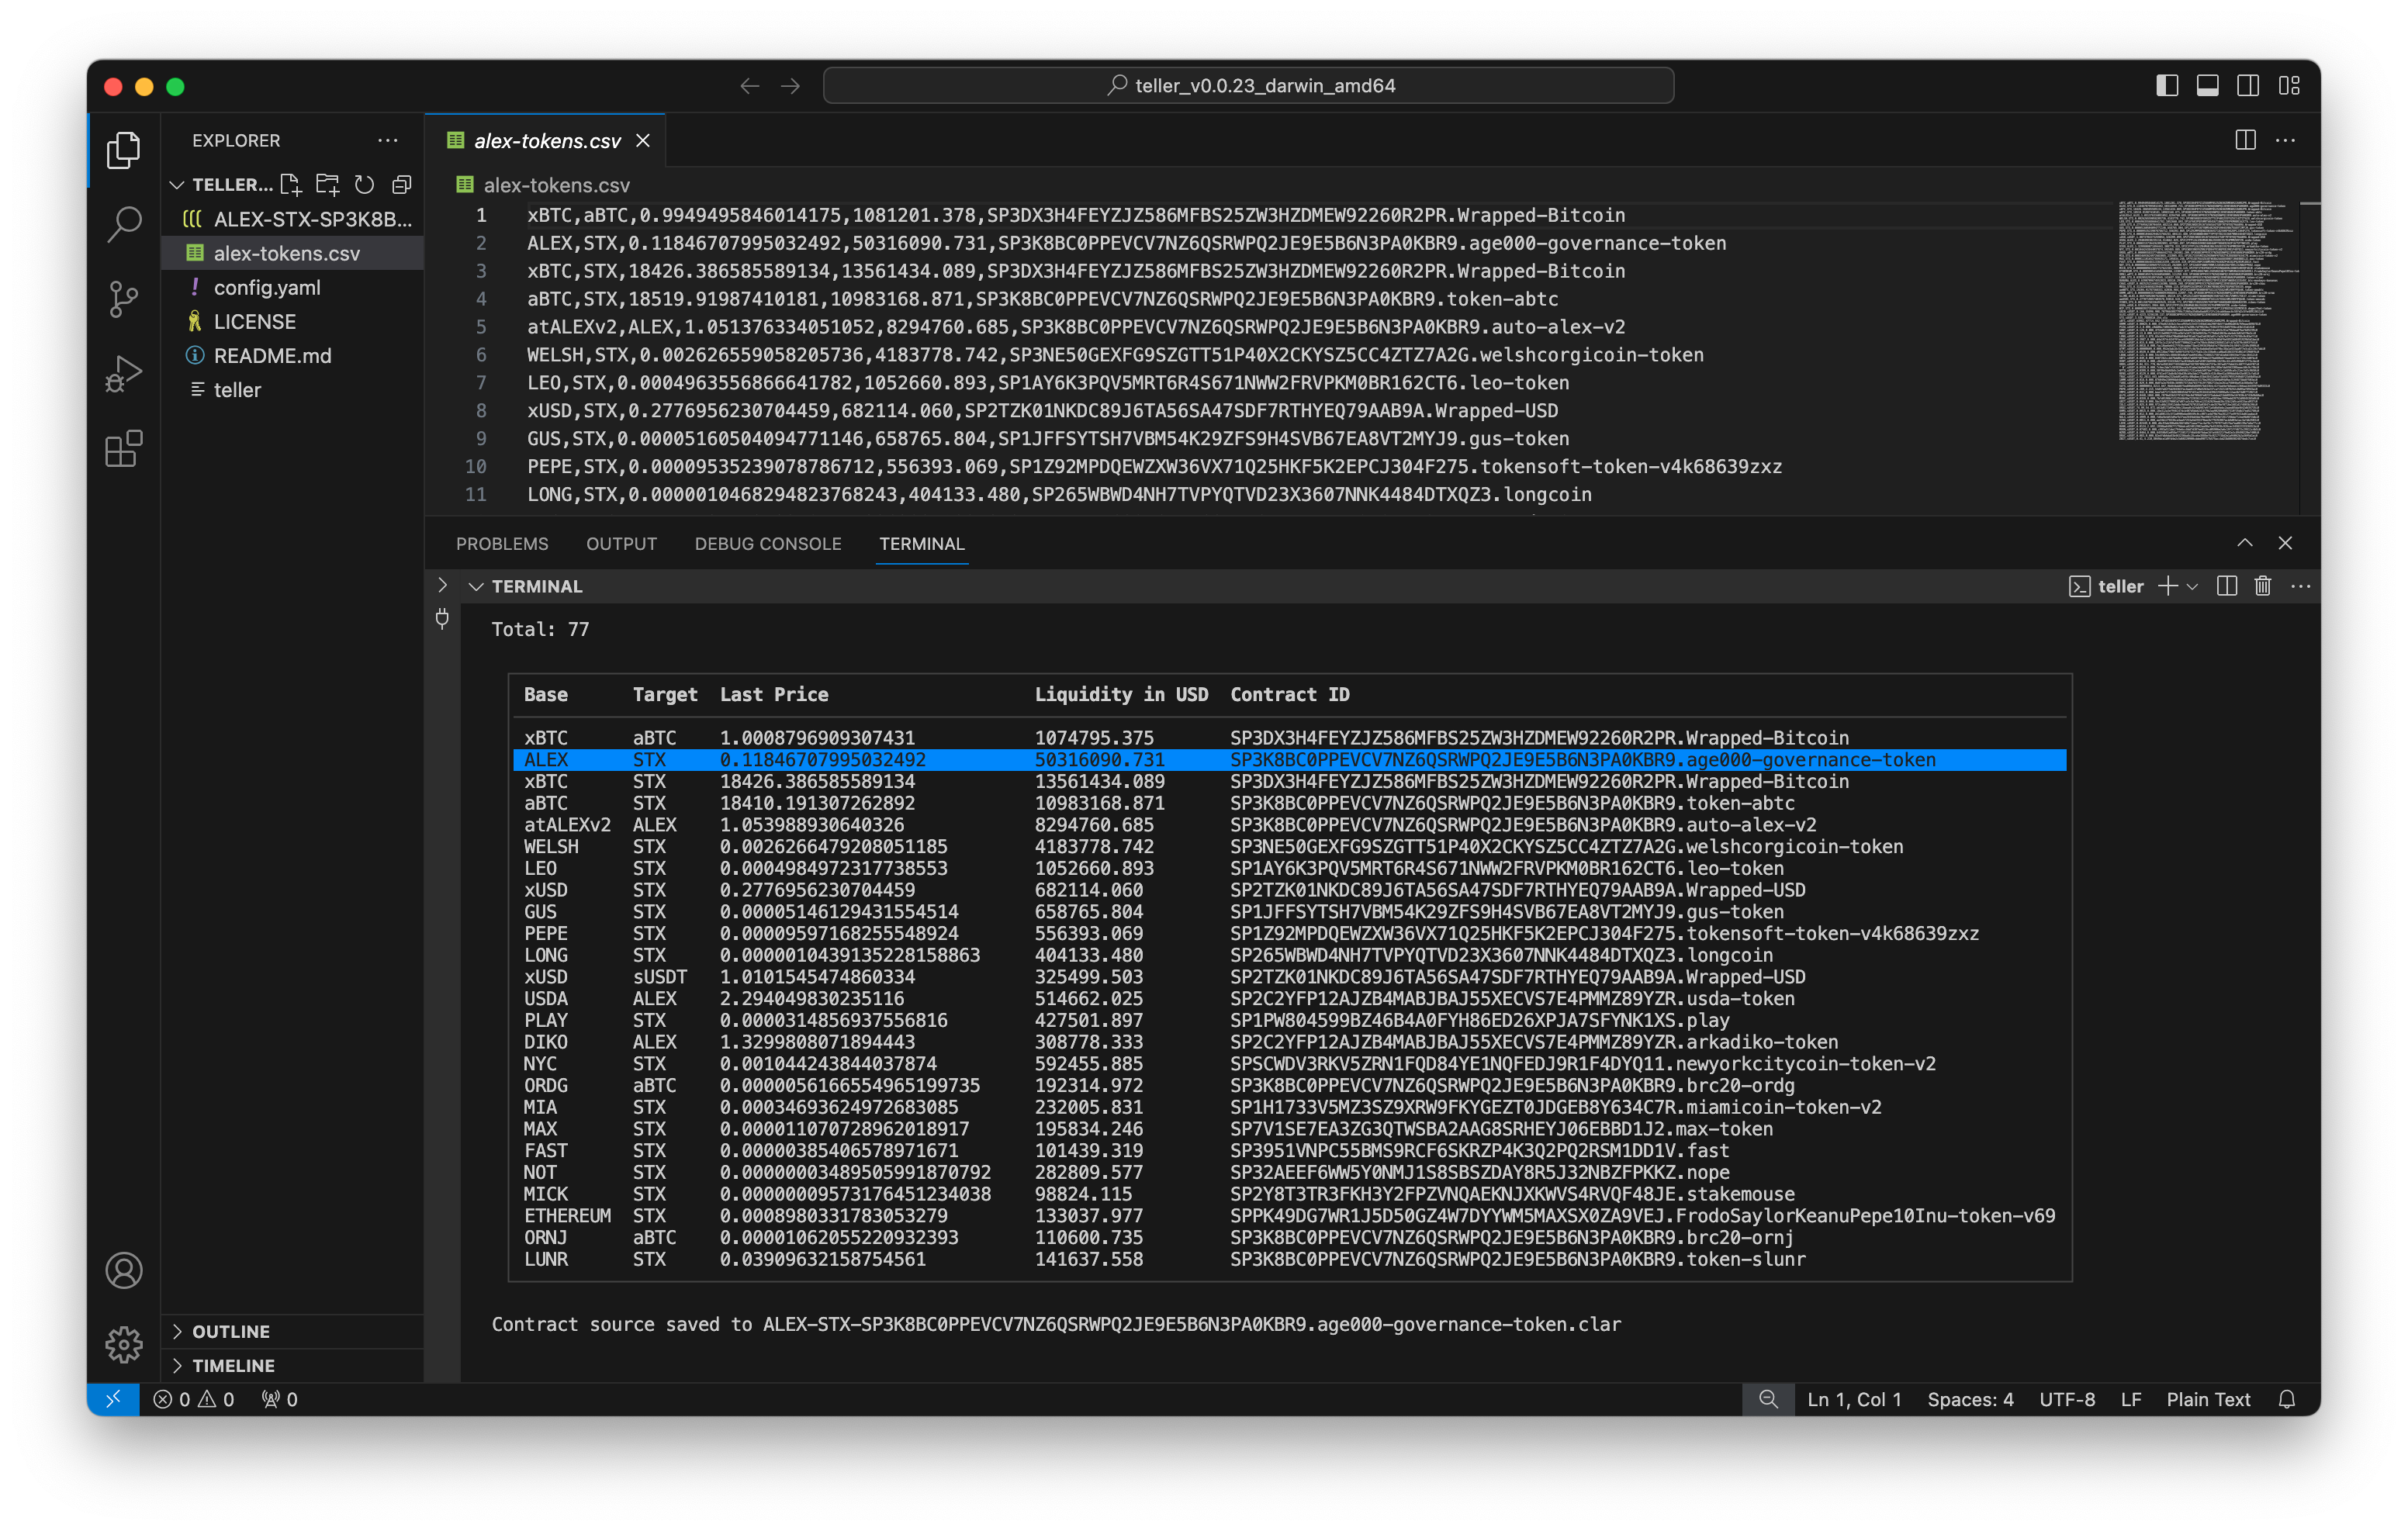Open config.yaml in the Explorer
2408x1531 pixels.
point(267,288)
